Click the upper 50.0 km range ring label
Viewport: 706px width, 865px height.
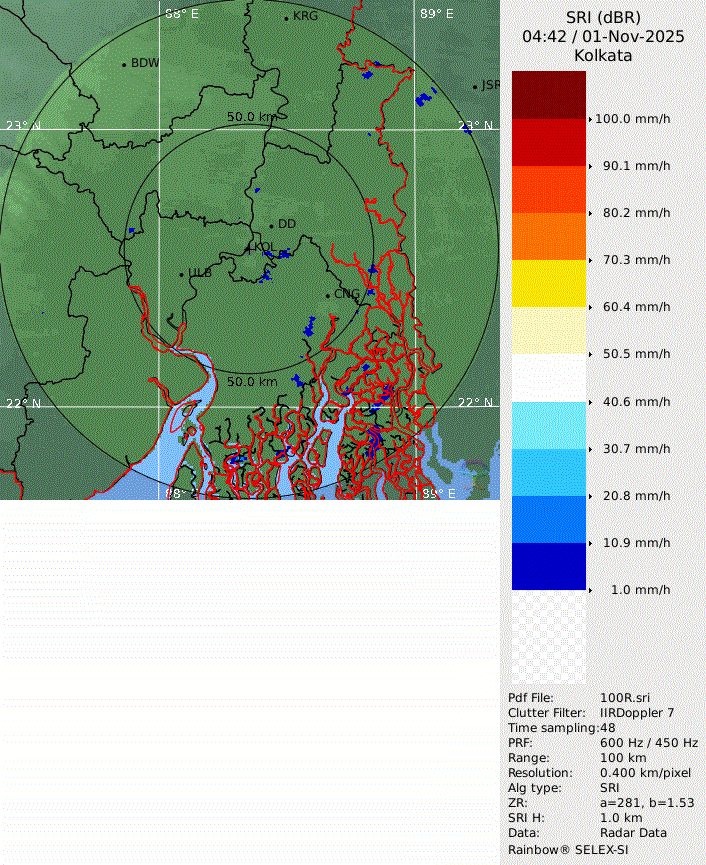coord(251,117)
